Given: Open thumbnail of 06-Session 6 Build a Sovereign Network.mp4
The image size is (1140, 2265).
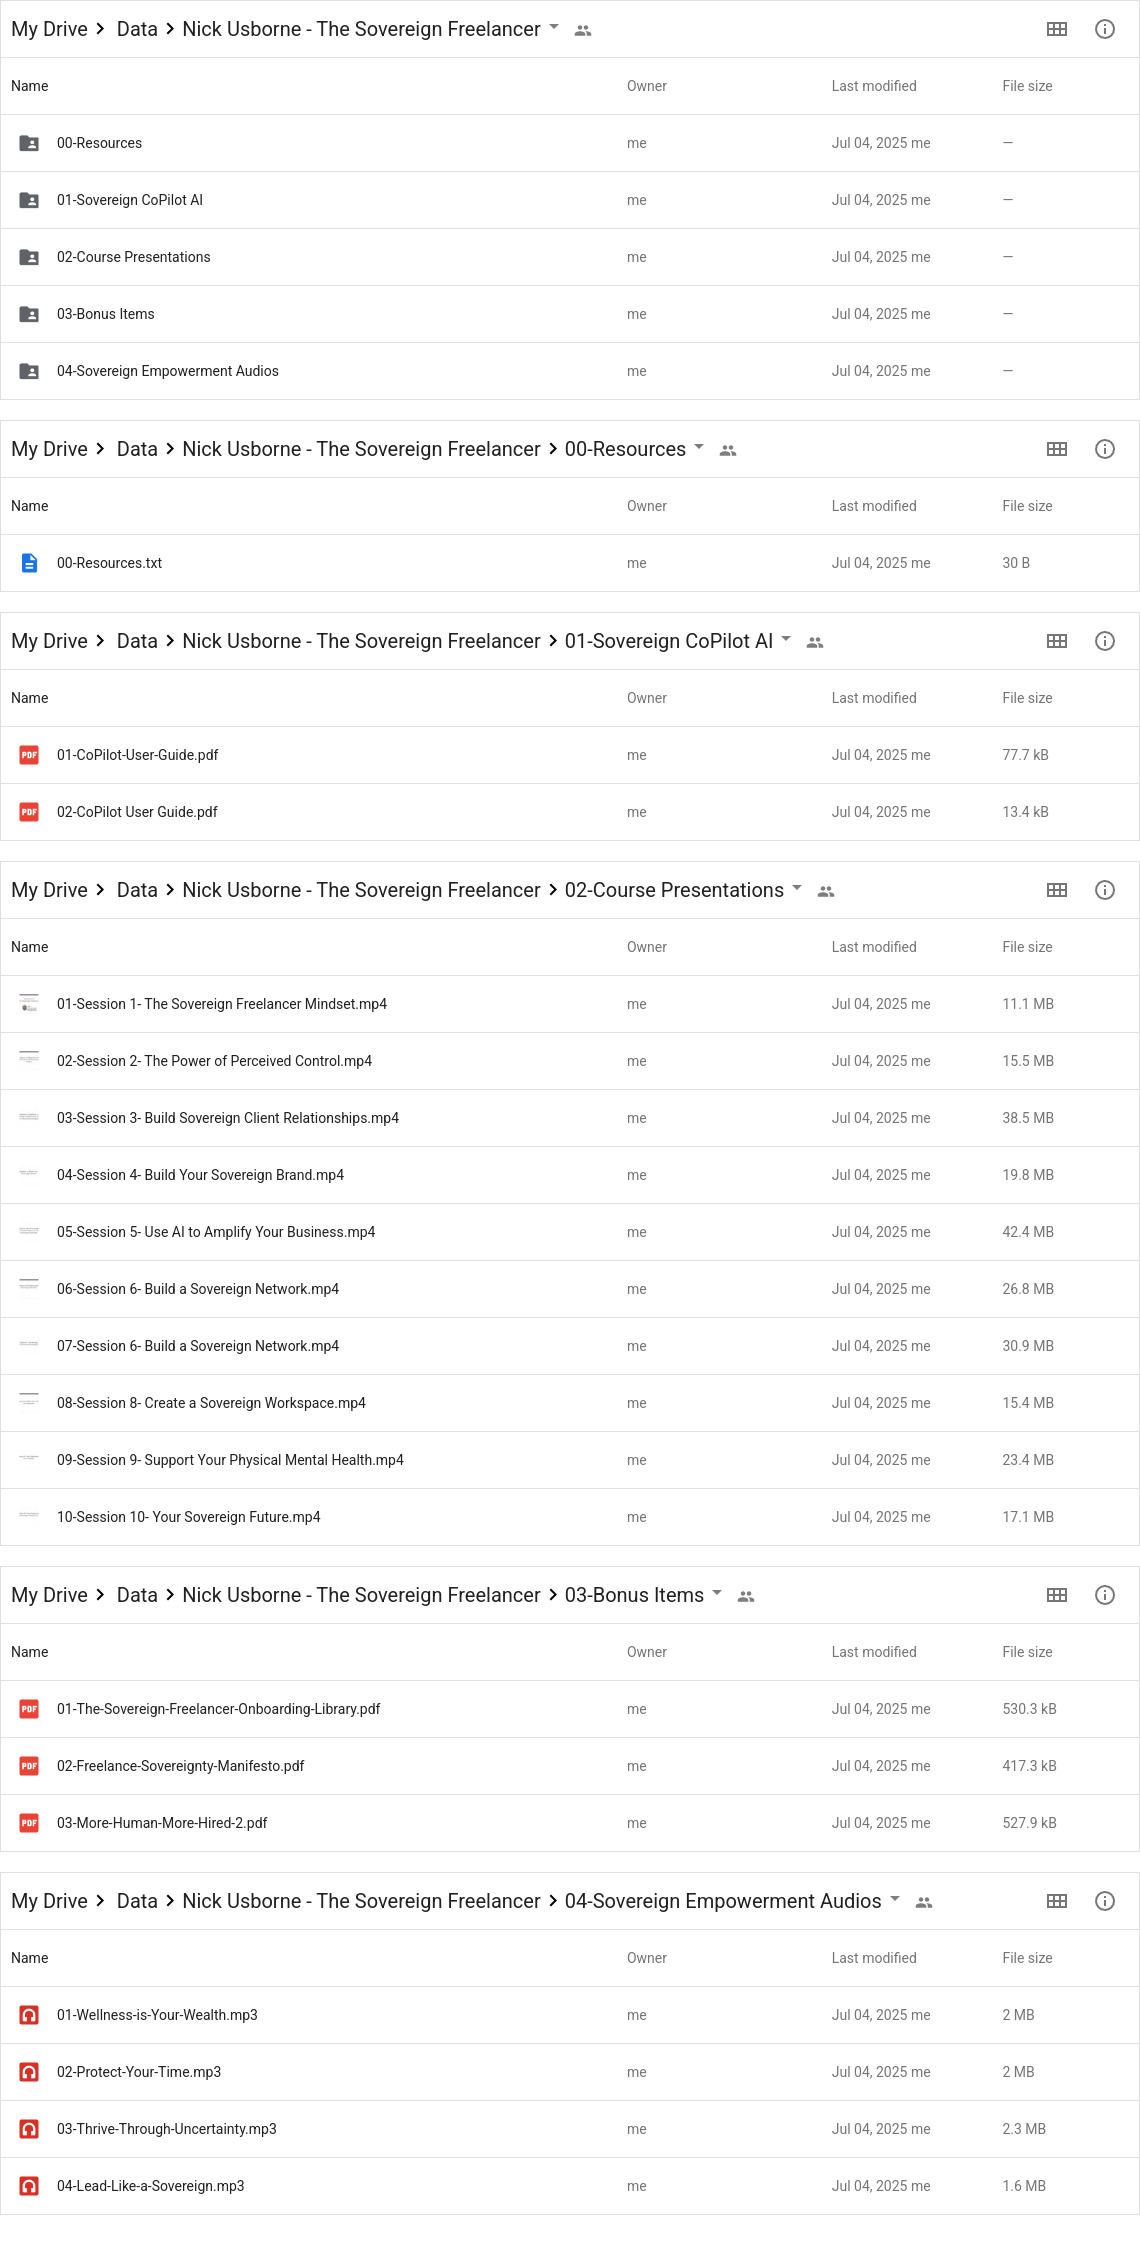Looking at the screenshot, I should 29,1289.
